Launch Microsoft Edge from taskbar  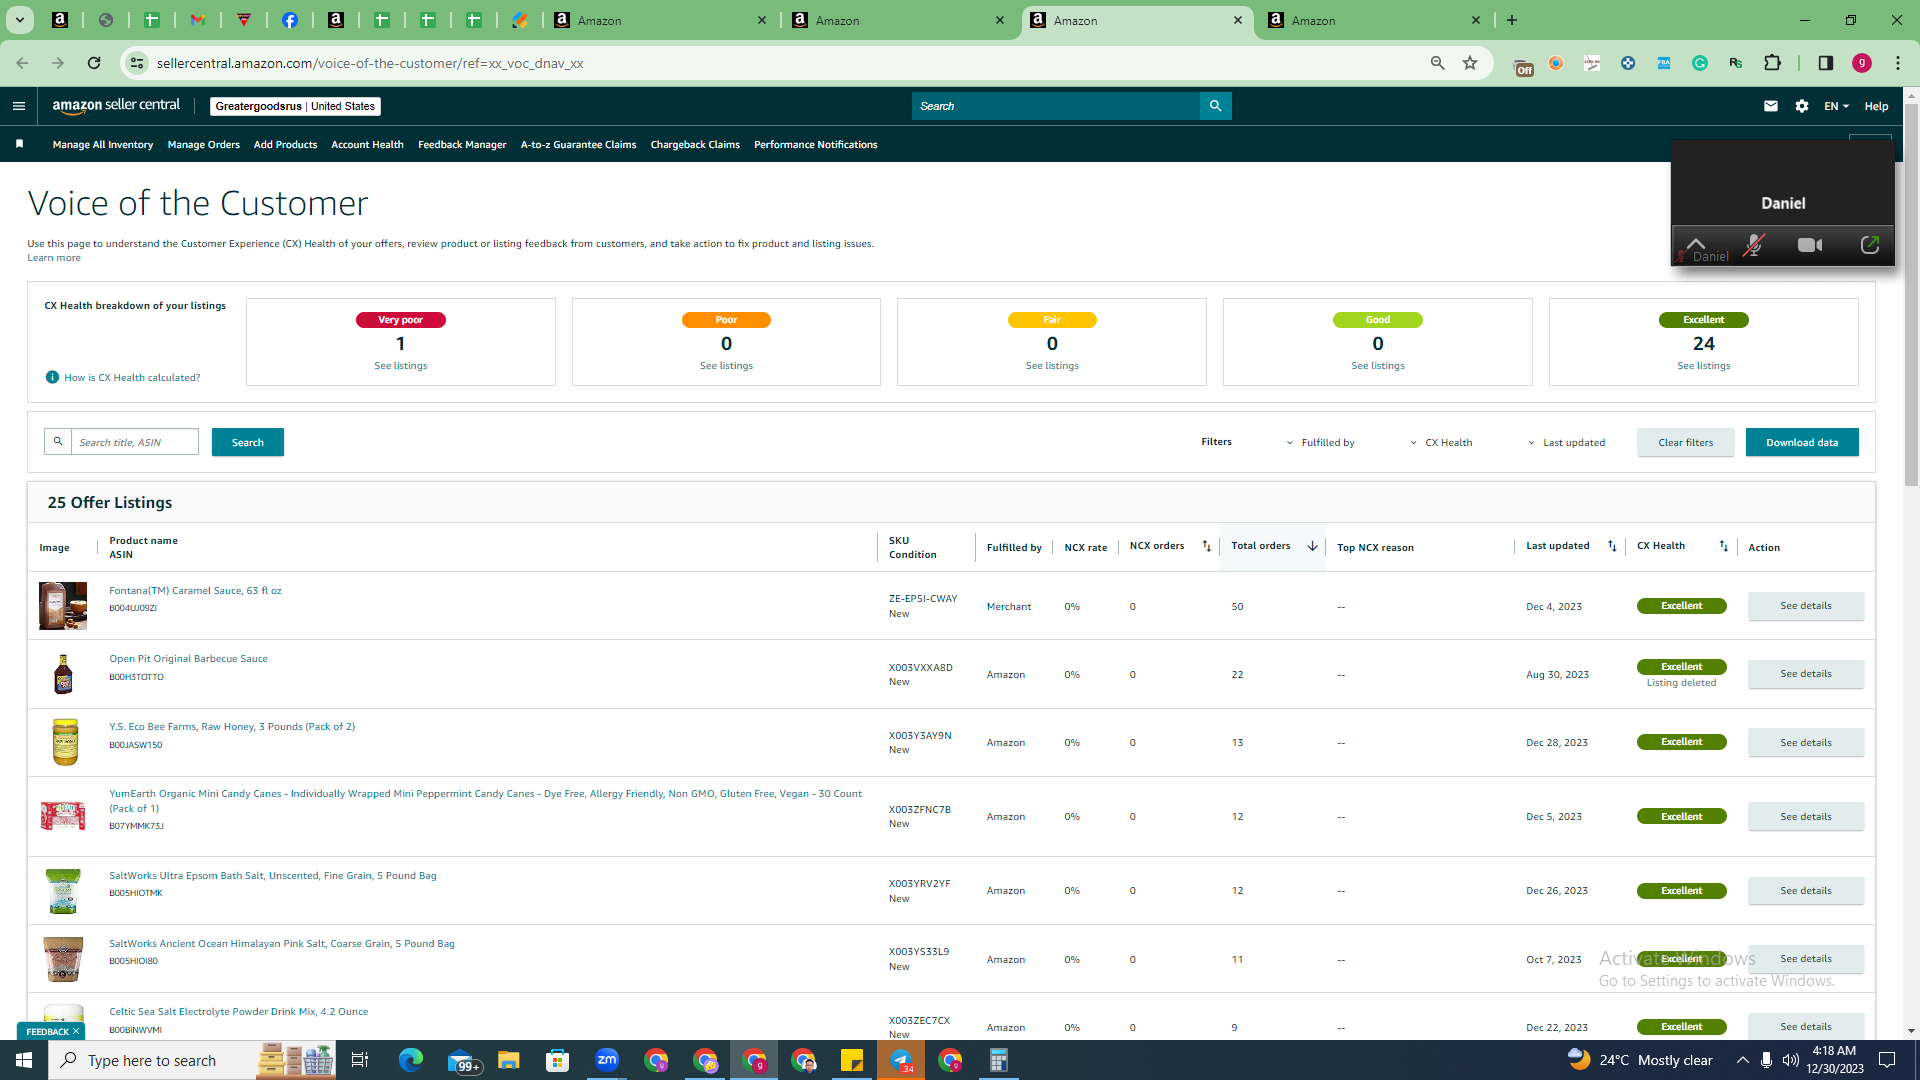tap(411, 1060)
